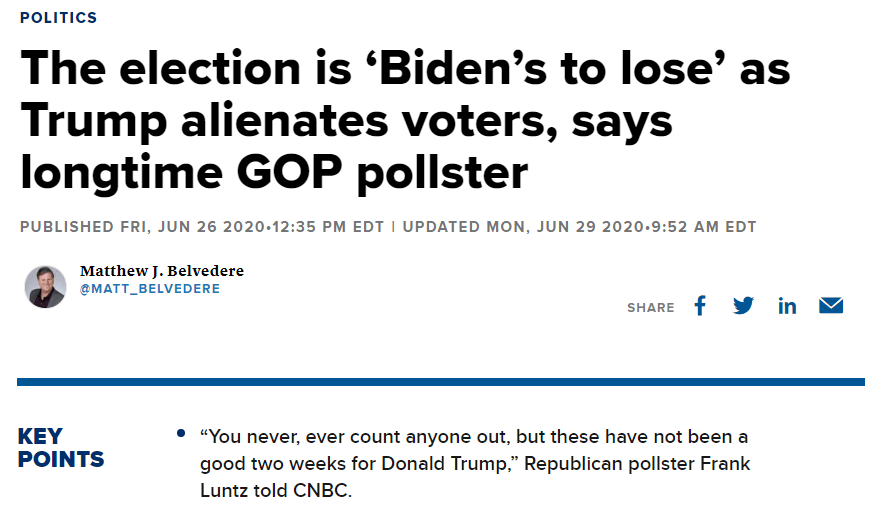Image resolution: width=874 pixels, height=520 pixels.
Task: Click the bullet marker before the quote
Action: (180, 434)
